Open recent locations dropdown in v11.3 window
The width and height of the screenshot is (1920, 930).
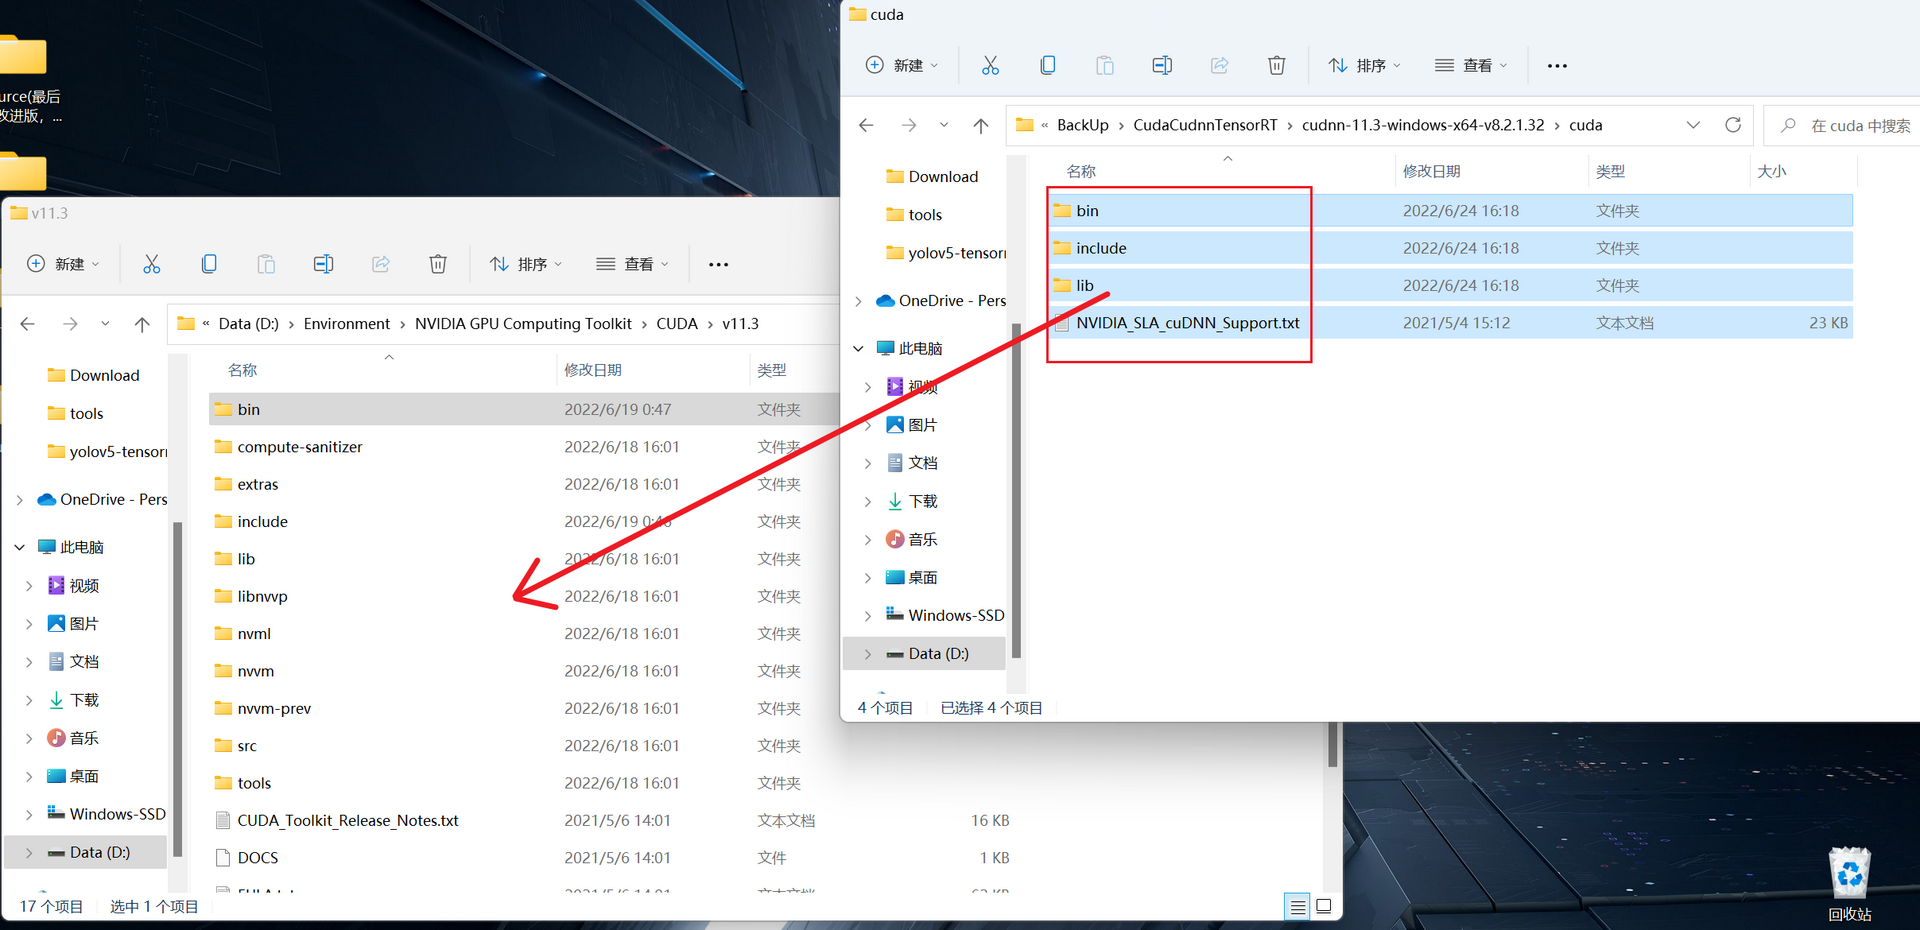point(104,324)
